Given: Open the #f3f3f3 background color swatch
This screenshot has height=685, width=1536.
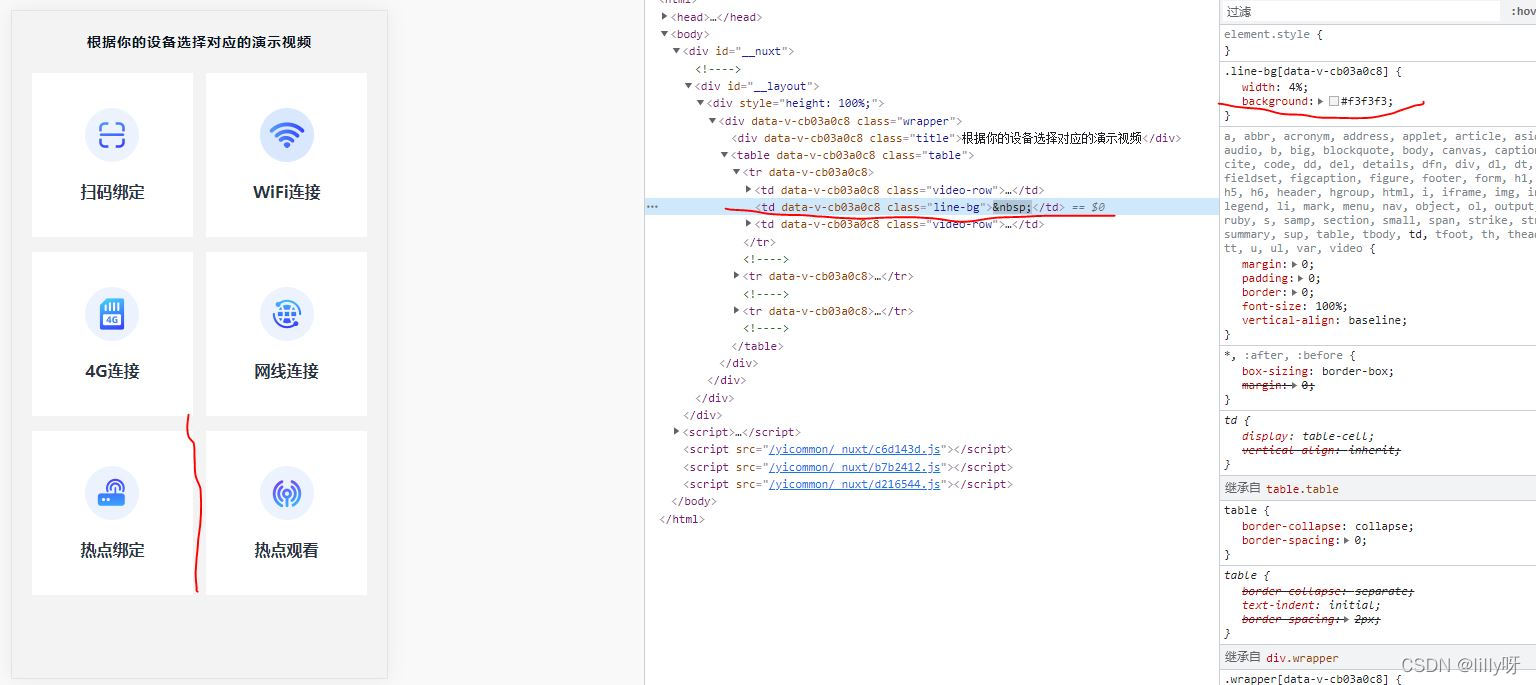Looking at the screenshot, I should point(1334,102).
